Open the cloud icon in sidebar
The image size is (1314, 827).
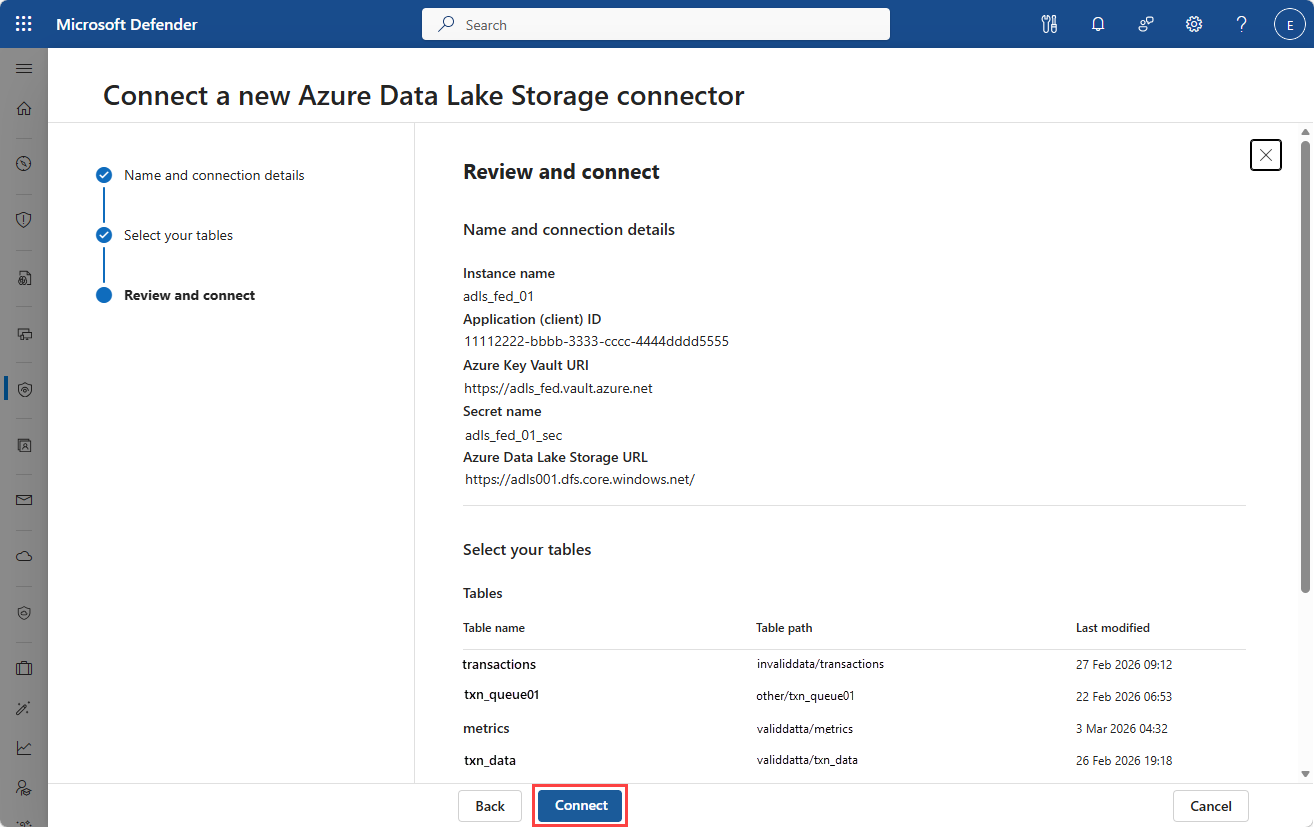[24, 556]
